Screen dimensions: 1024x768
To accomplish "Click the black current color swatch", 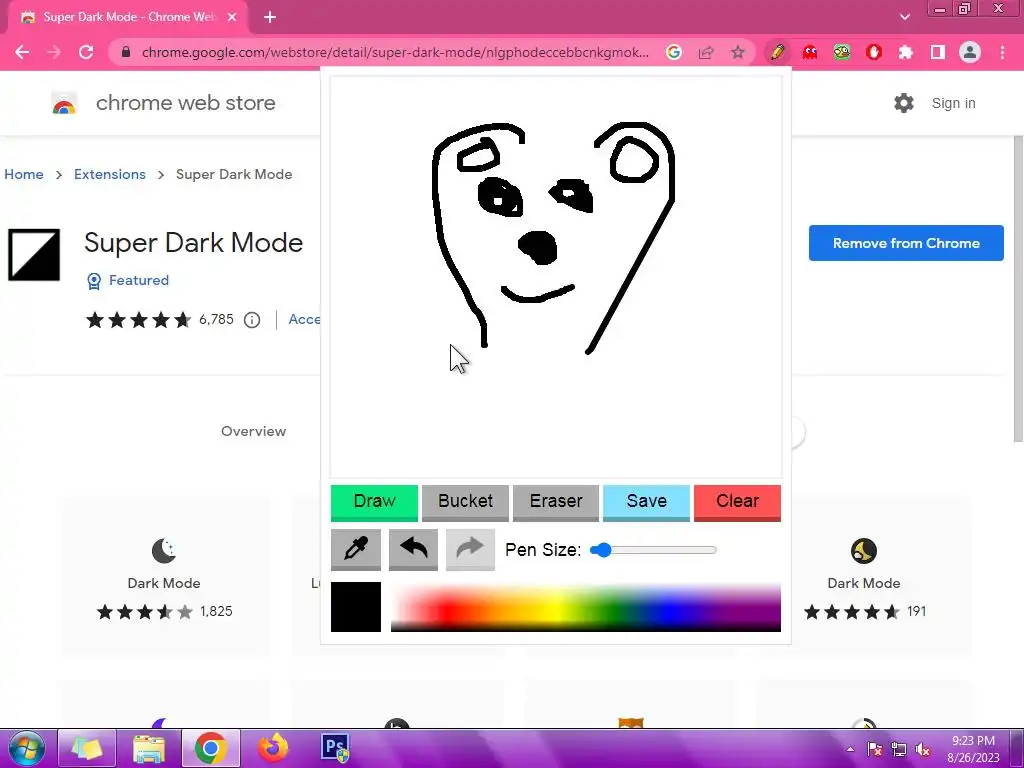I will (356, 607).
